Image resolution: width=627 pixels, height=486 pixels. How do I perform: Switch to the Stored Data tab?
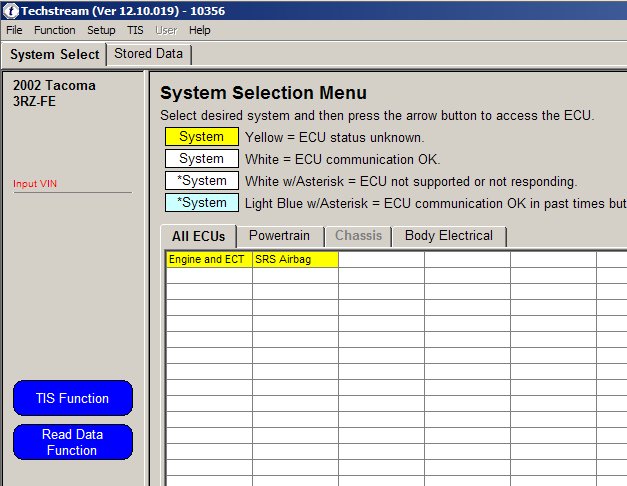[148, 54]
